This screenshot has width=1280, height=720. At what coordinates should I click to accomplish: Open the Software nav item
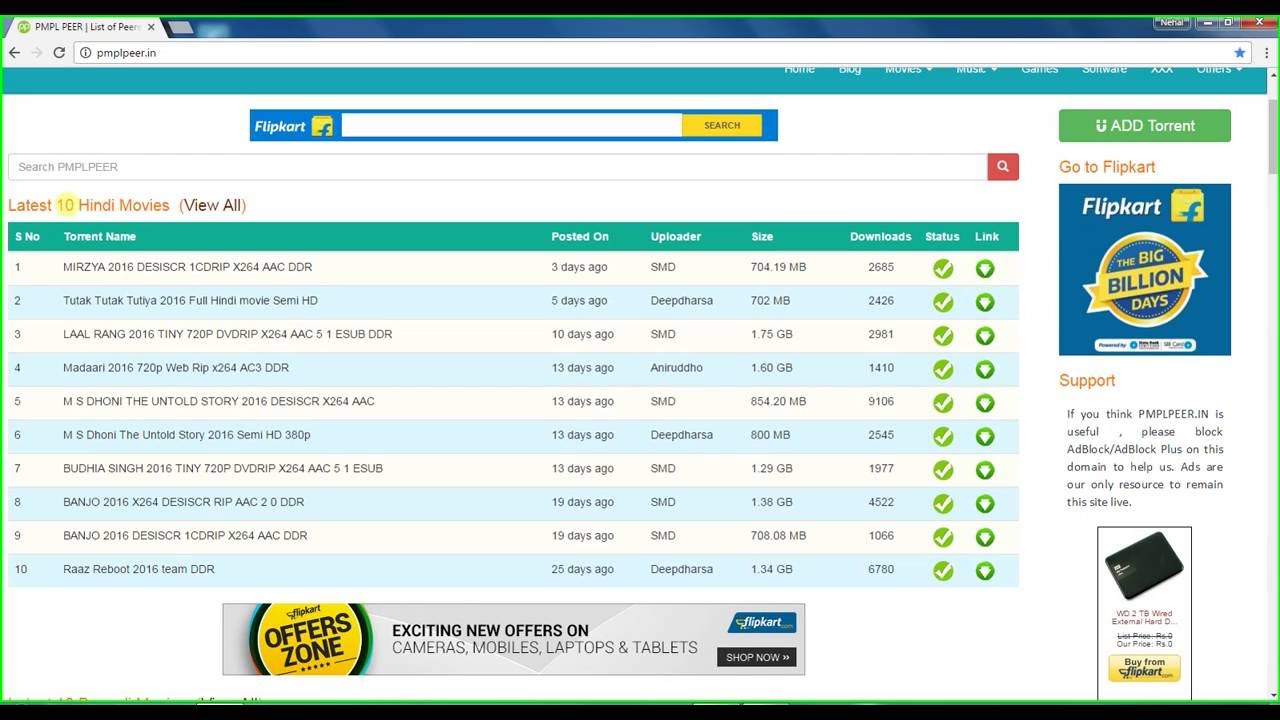pos(1104,69)
